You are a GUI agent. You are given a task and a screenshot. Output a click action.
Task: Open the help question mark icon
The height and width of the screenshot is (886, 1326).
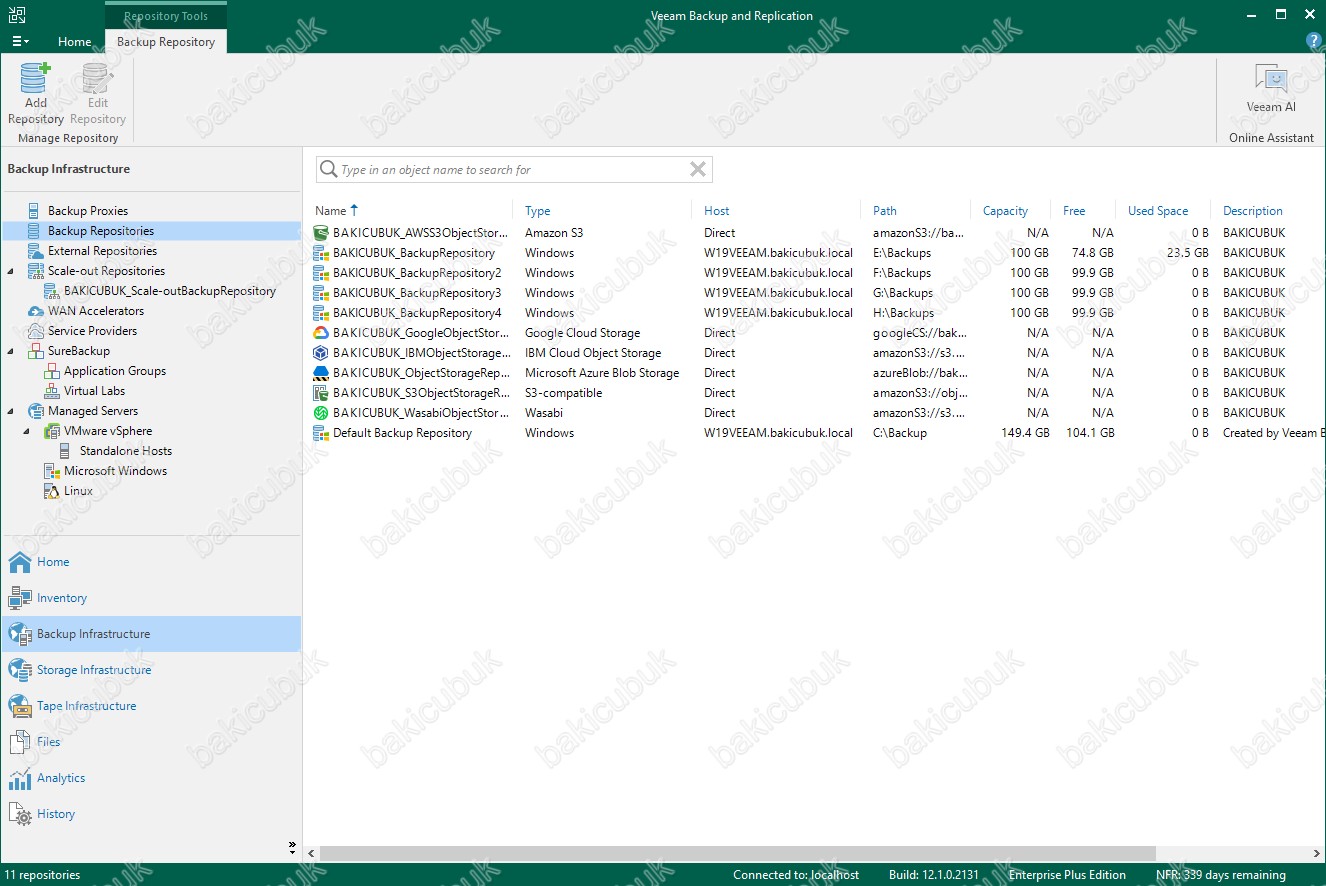[x=1314, y=41]
